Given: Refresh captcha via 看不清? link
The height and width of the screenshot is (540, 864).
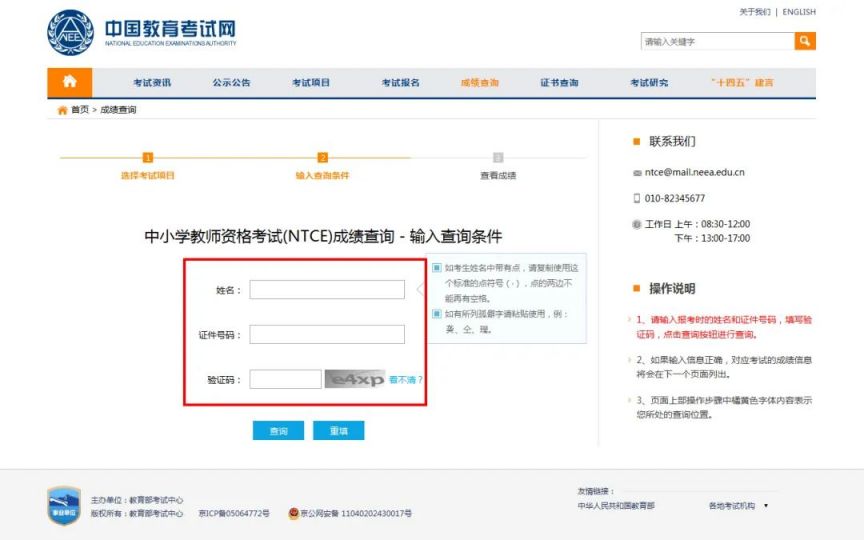Looking at the screenshot, I should point(406,380).
